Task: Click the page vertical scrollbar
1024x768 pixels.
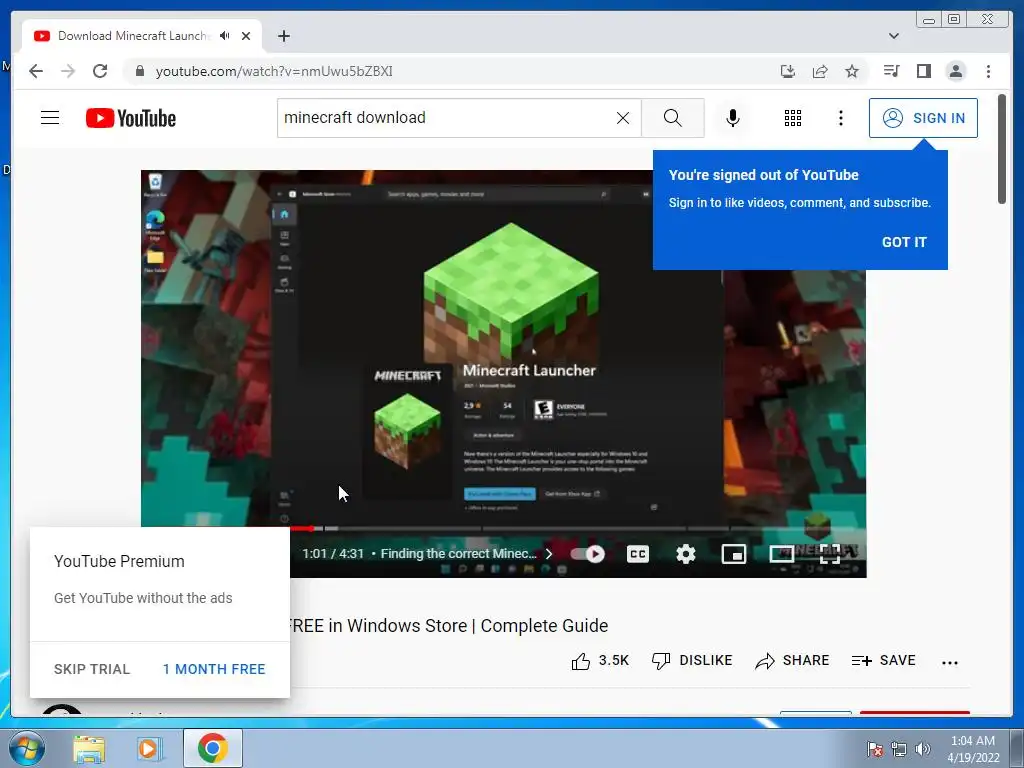Action: tap(1002, 149)
